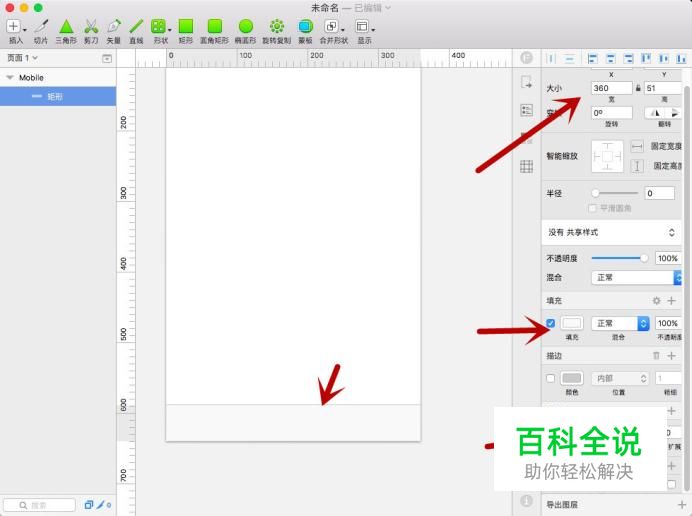Click the 智能缩放 resizing constraints box
This screenshot has width=692, height=516.
pyautogui.click(x=607, y=156)
